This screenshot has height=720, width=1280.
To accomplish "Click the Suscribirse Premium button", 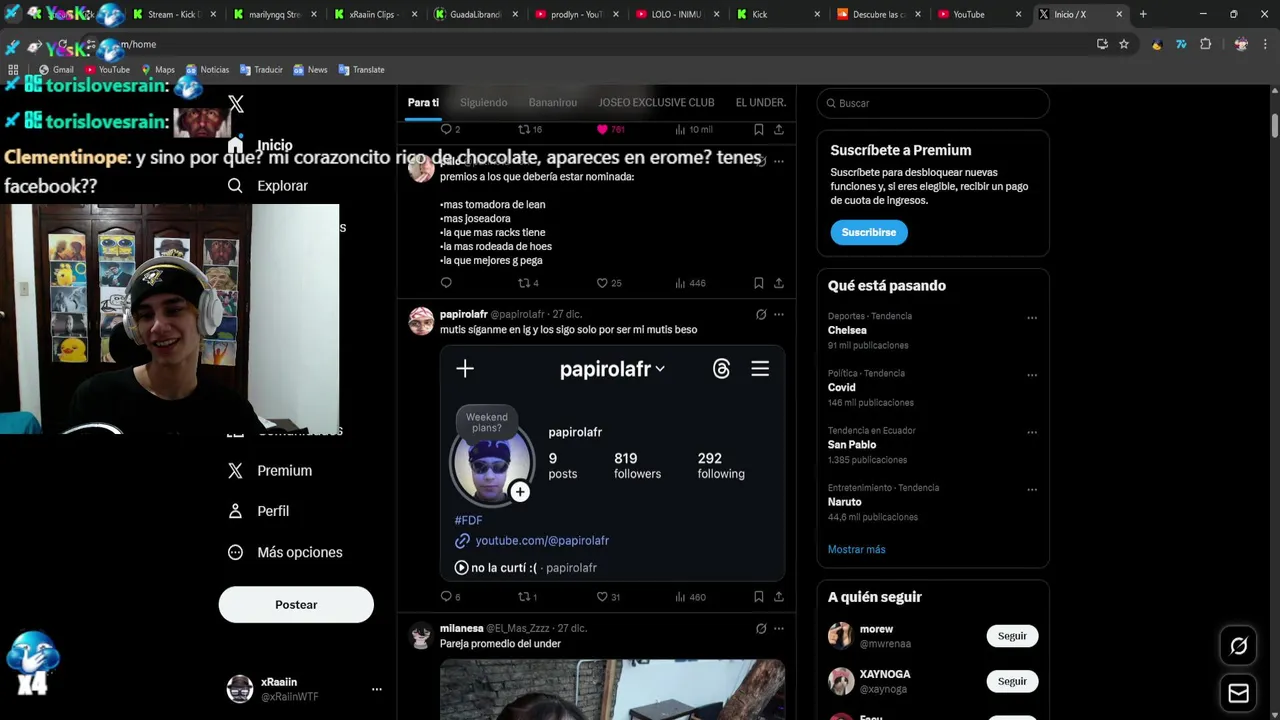I will [869, 232].
